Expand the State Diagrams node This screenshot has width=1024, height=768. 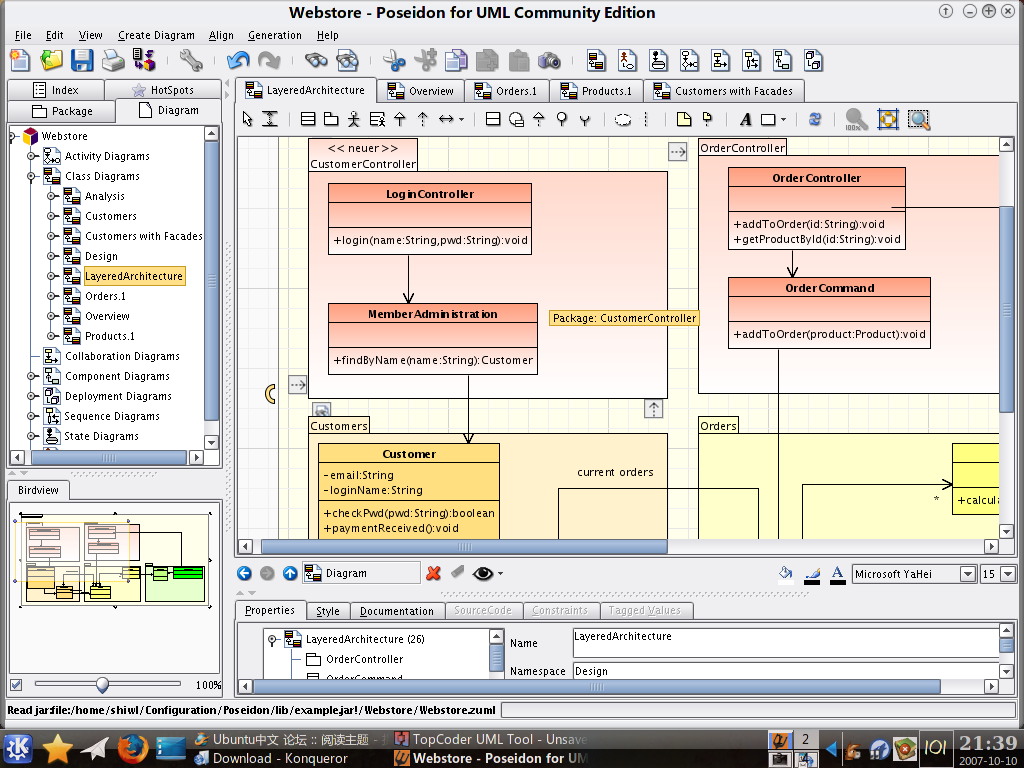pyautogui.click(x=31, y=436)
